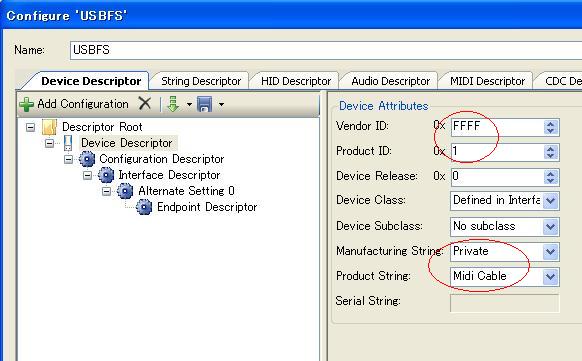The width and height of the screenshot is (582, 361).
Task: Click the gear icon beside Alternate Setting 0
Action: [x=125, y=191]
